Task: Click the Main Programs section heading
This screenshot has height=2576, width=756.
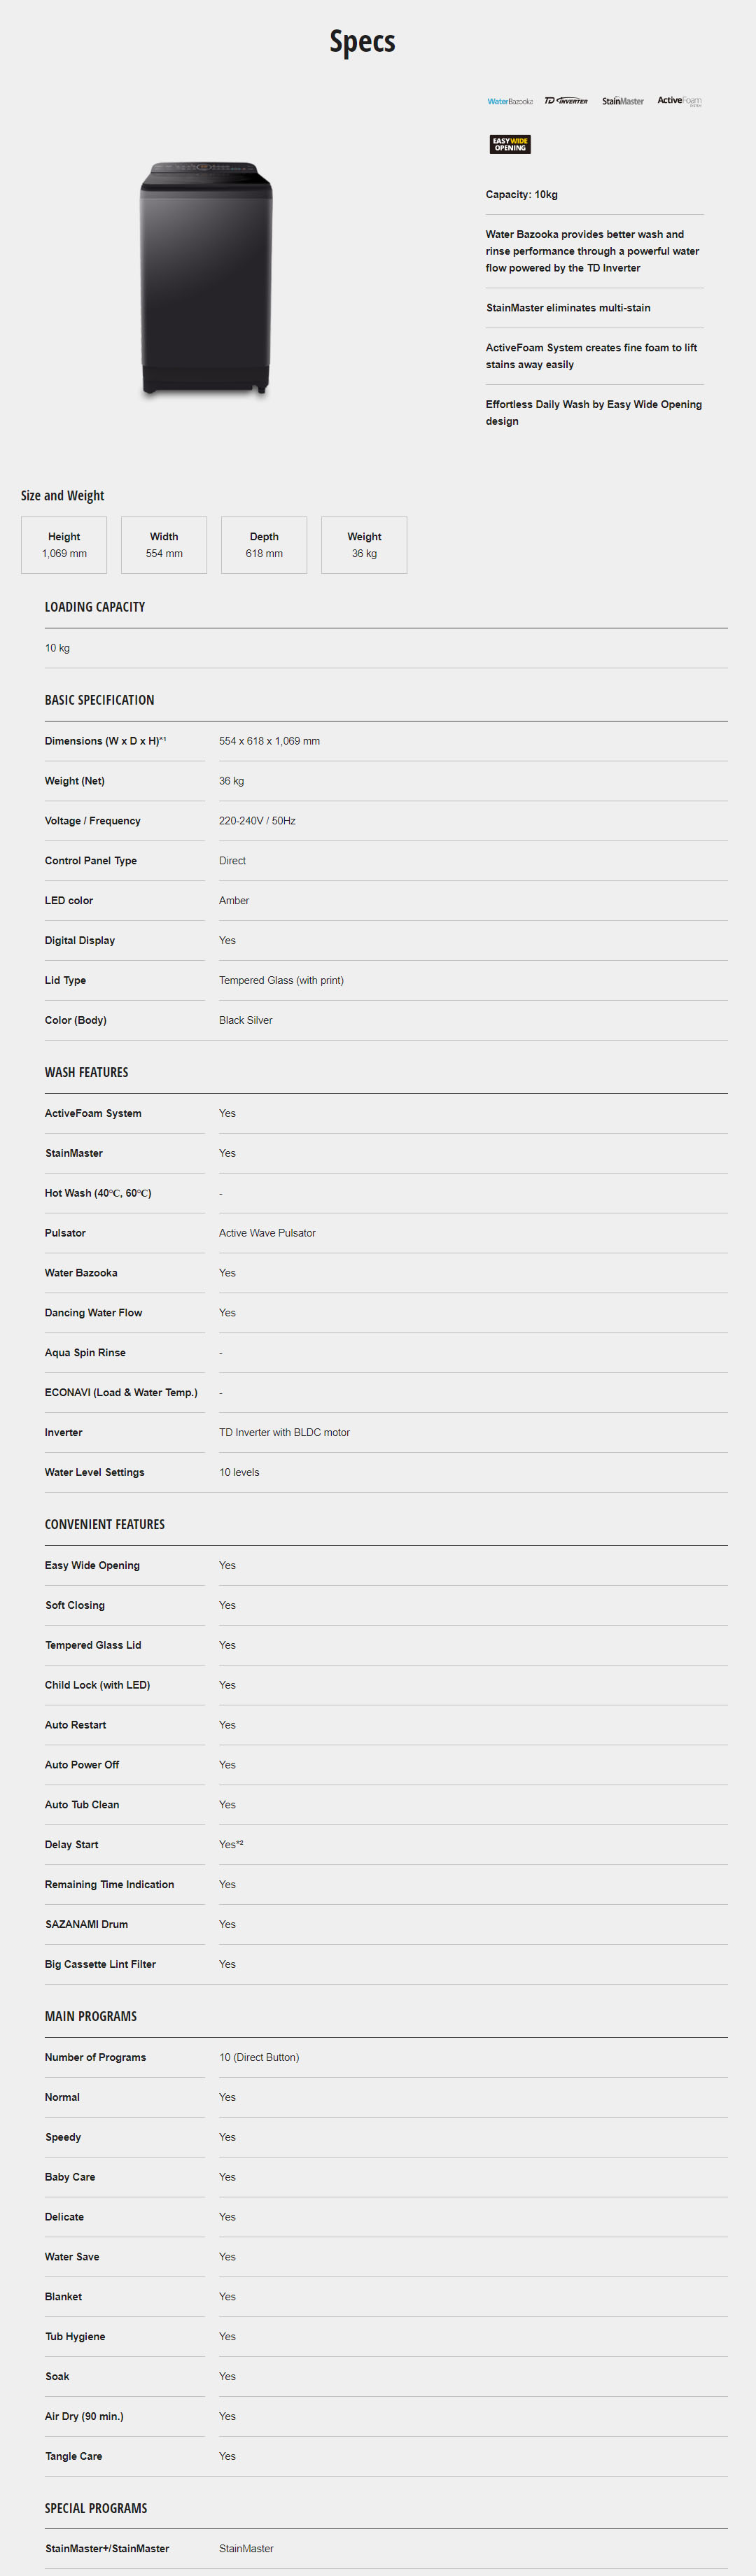Action: (90, 2016)
